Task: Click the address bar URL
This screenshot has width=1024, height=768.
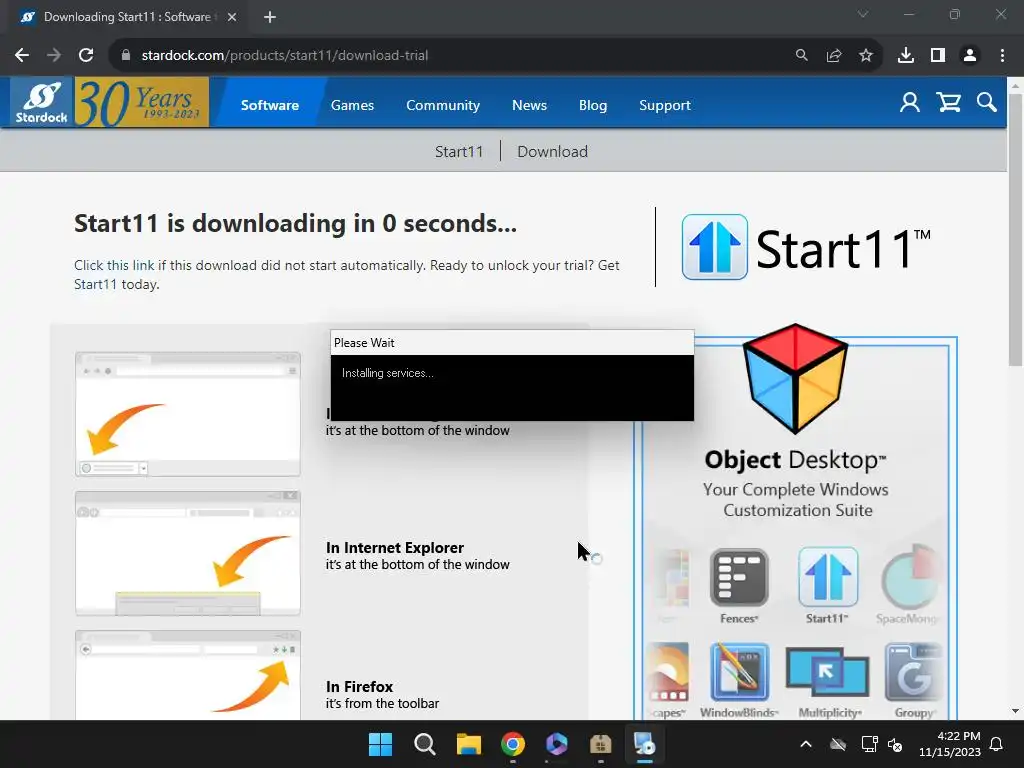Action: (285, 56)
